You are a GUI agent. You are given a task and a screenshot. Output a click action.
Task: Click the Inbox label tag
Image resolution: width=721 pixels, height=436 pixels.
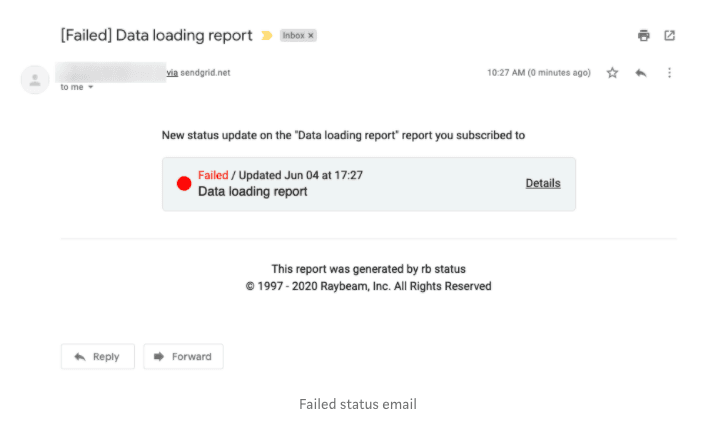[294, 36]
